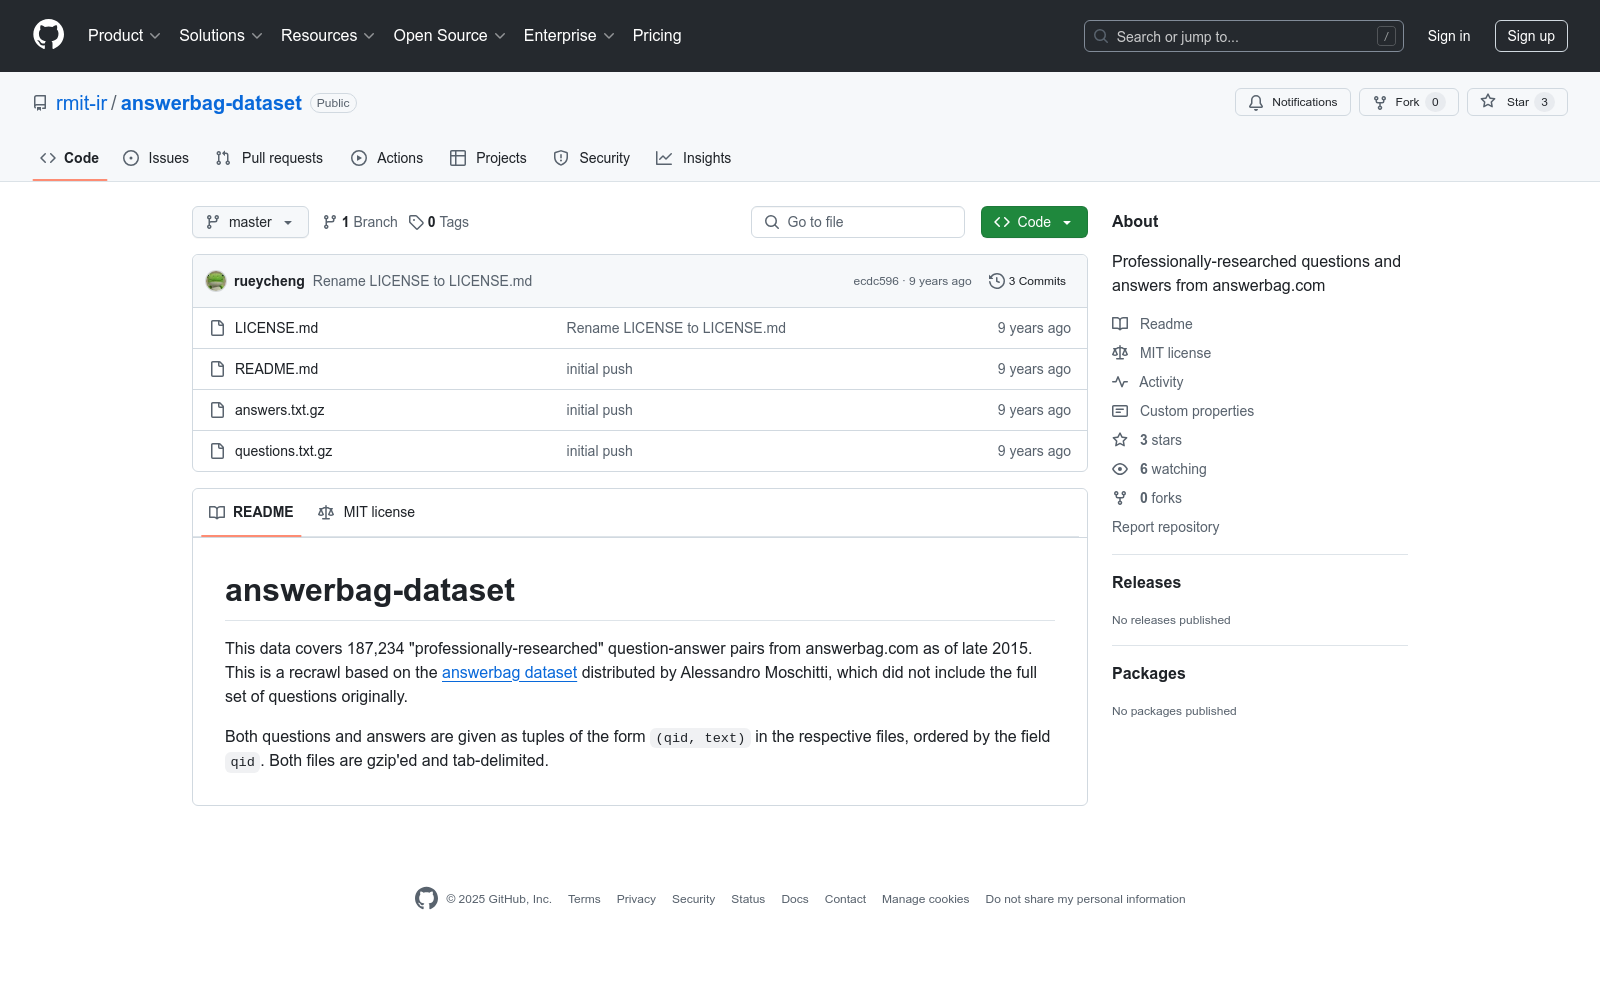Image resolution: width=1600 pixels, height=1000 pixels.
Task: Click the Sign up button
Action: [x=1531, y=36]
